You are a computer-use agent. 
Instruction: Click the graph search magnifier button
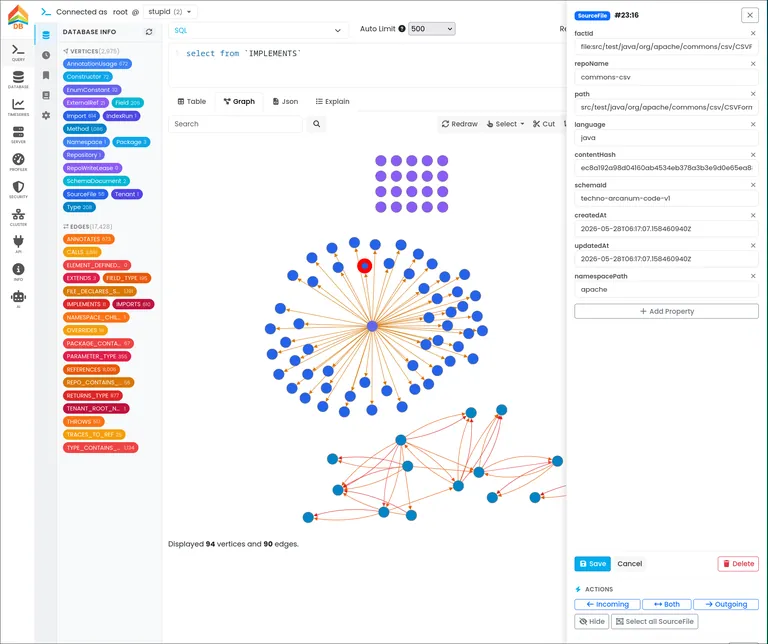(316, 124)
